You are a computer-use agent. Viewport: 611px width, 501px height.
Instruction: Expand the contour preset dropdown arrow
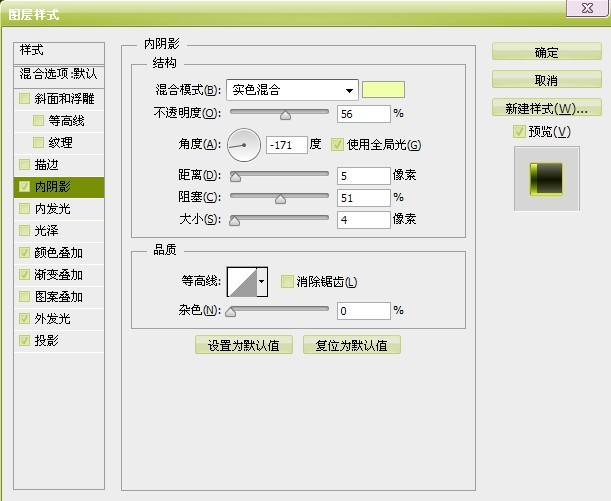[x=262, y=282]
